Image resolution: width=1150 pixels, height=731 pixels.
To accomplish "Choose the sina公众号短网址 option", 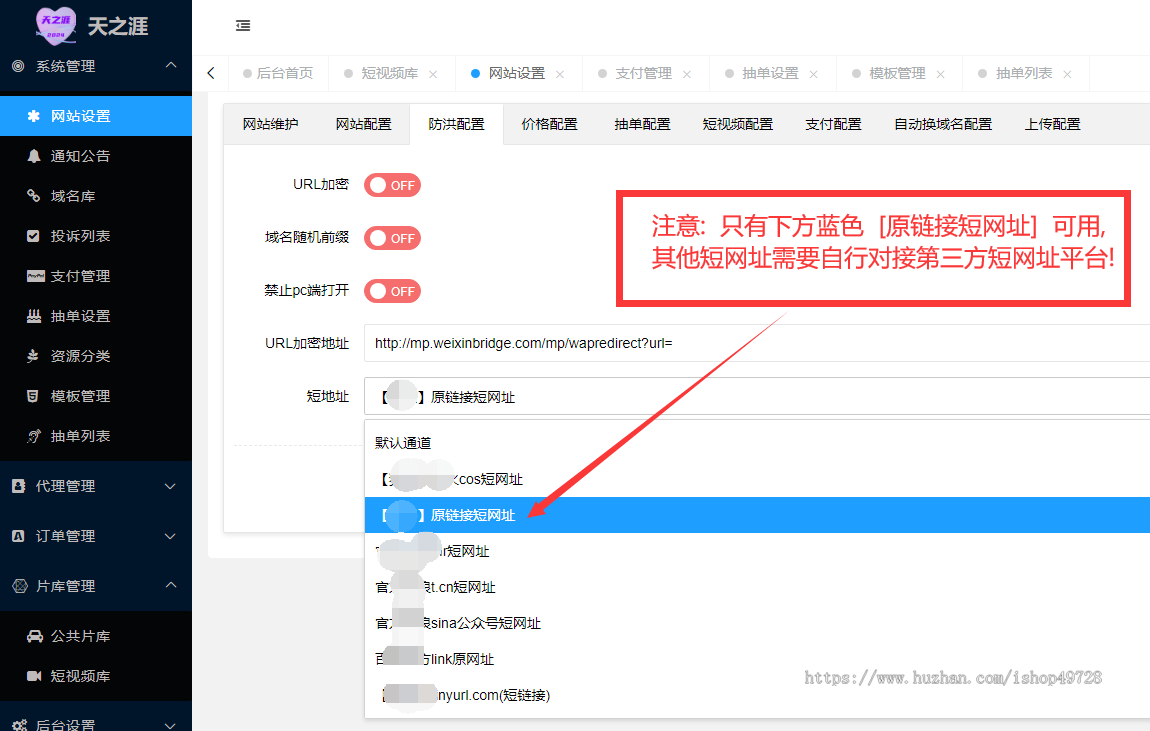I will click(x=757, y=622).
